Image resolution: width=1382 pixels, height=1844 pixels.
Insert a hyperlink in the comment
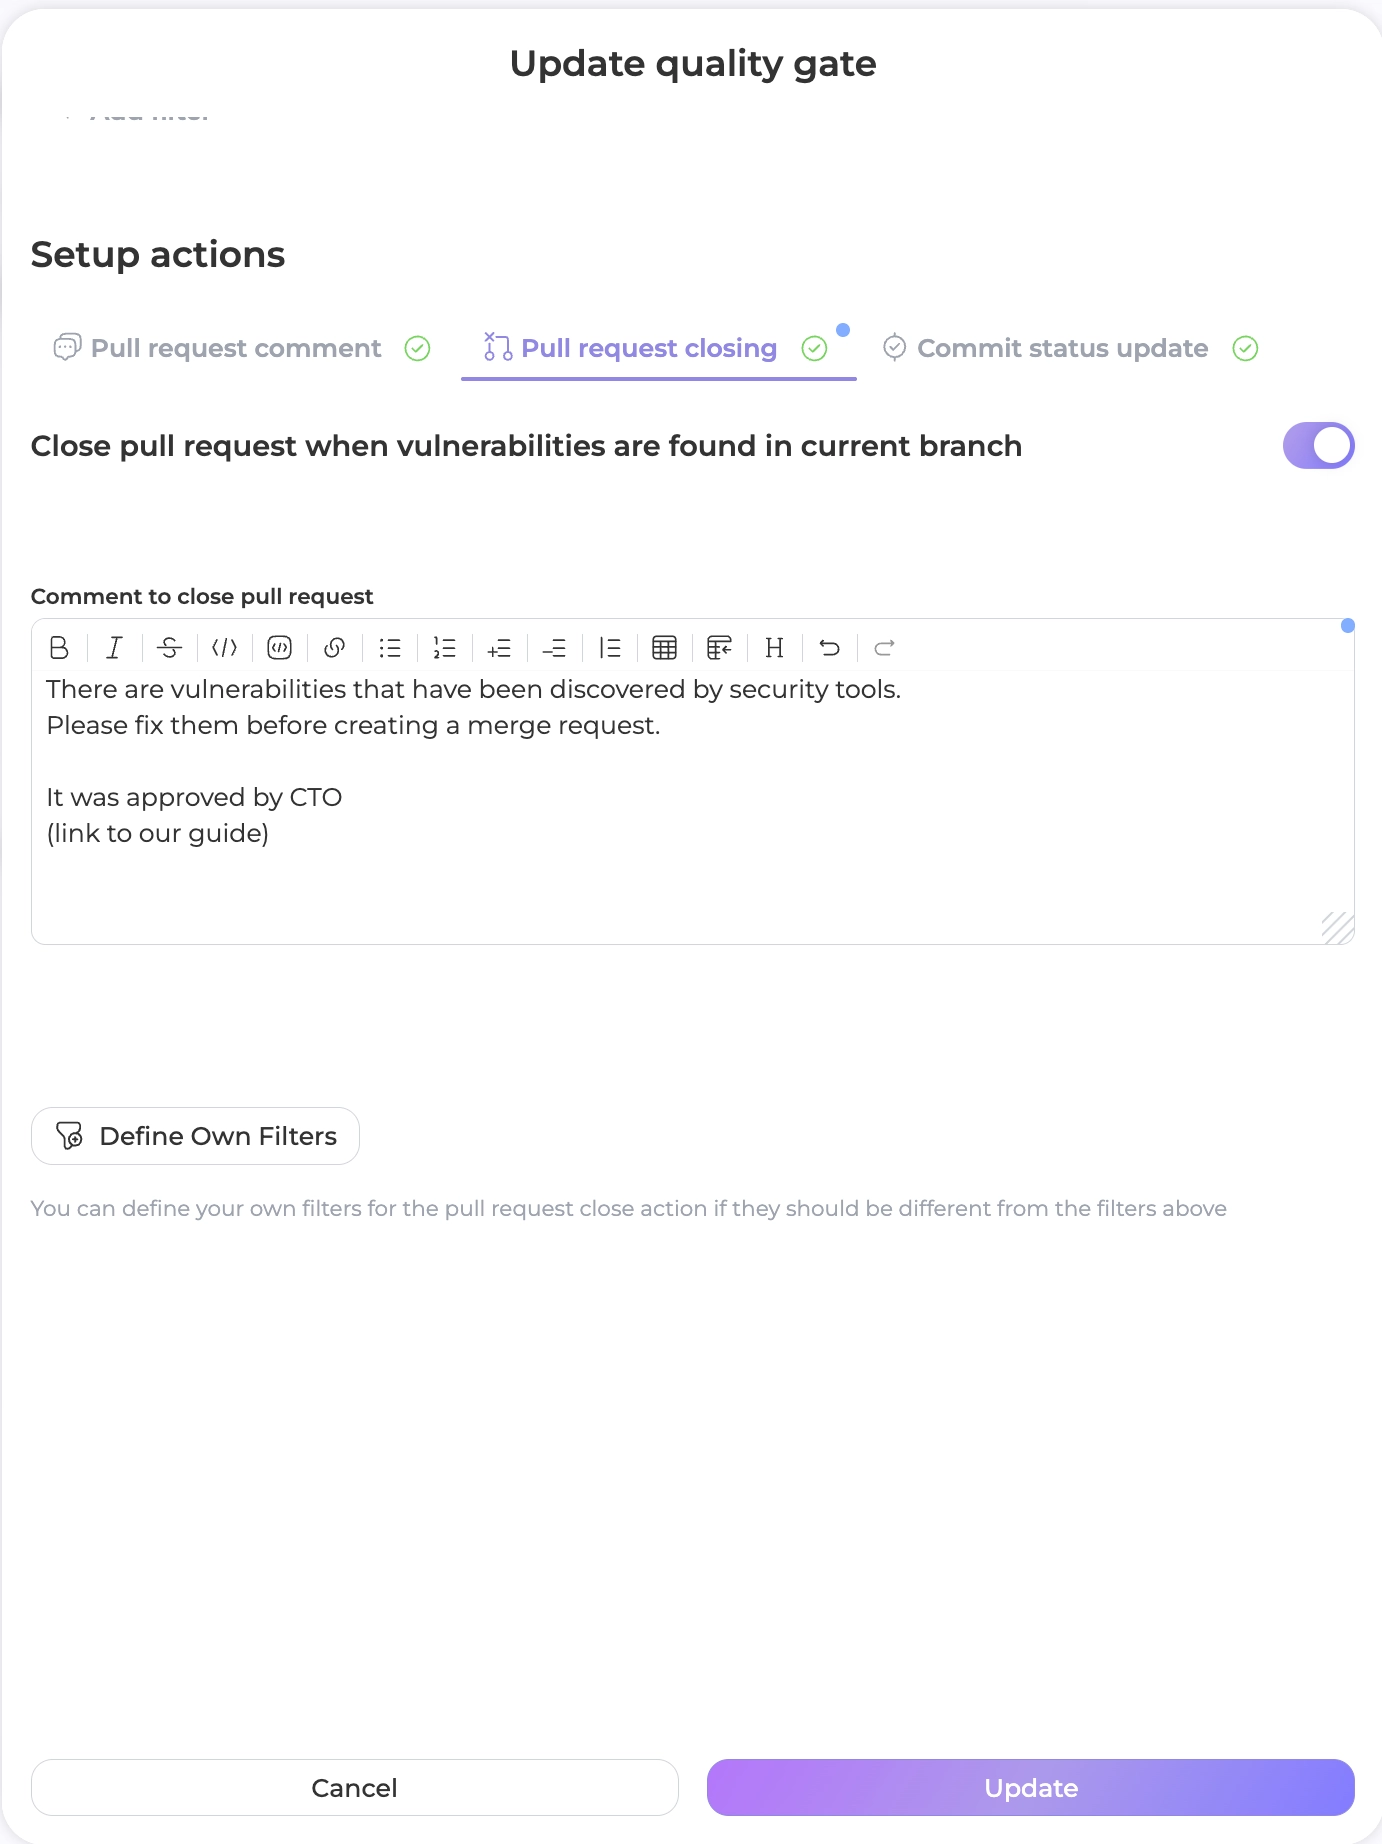point(335,648)
